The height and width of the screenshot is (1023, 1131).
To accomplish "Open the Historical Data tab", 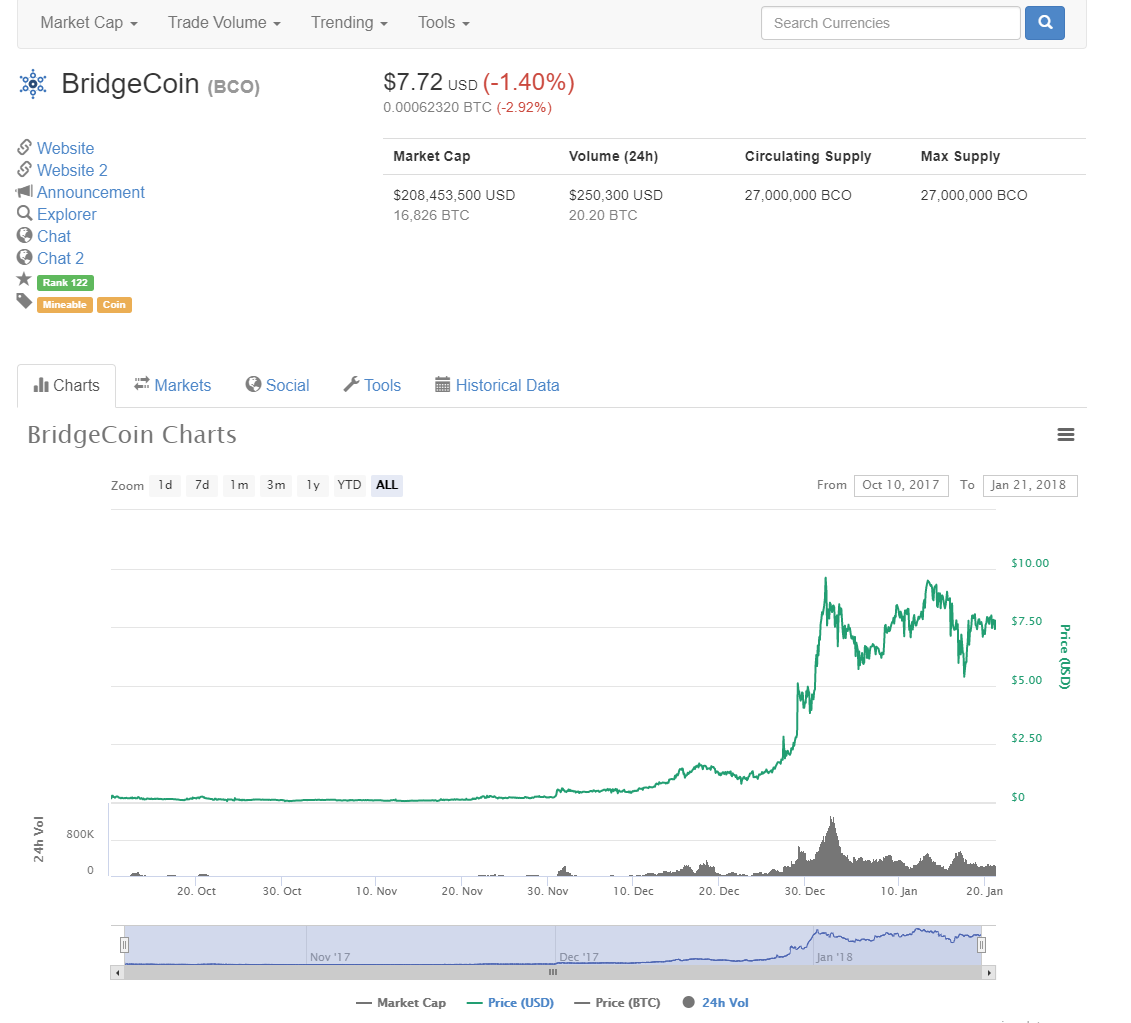I will [497, 385].
